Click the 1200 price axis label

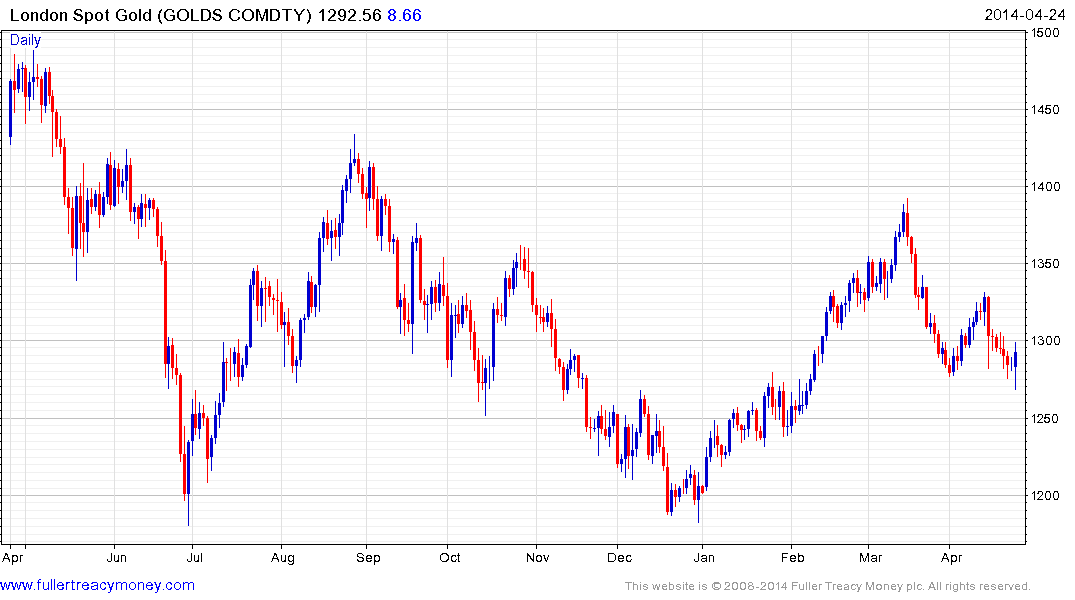pos(1045,496)
